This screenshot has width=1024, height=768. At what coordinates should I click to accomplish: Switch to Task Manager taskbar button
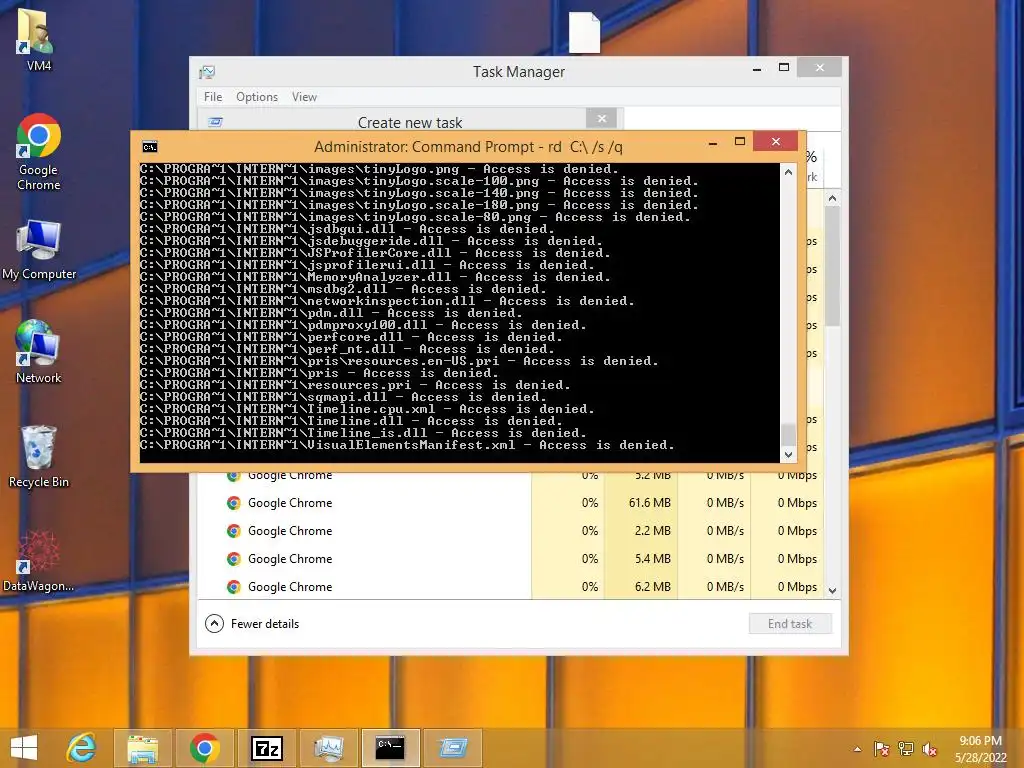tap(328, 748)
